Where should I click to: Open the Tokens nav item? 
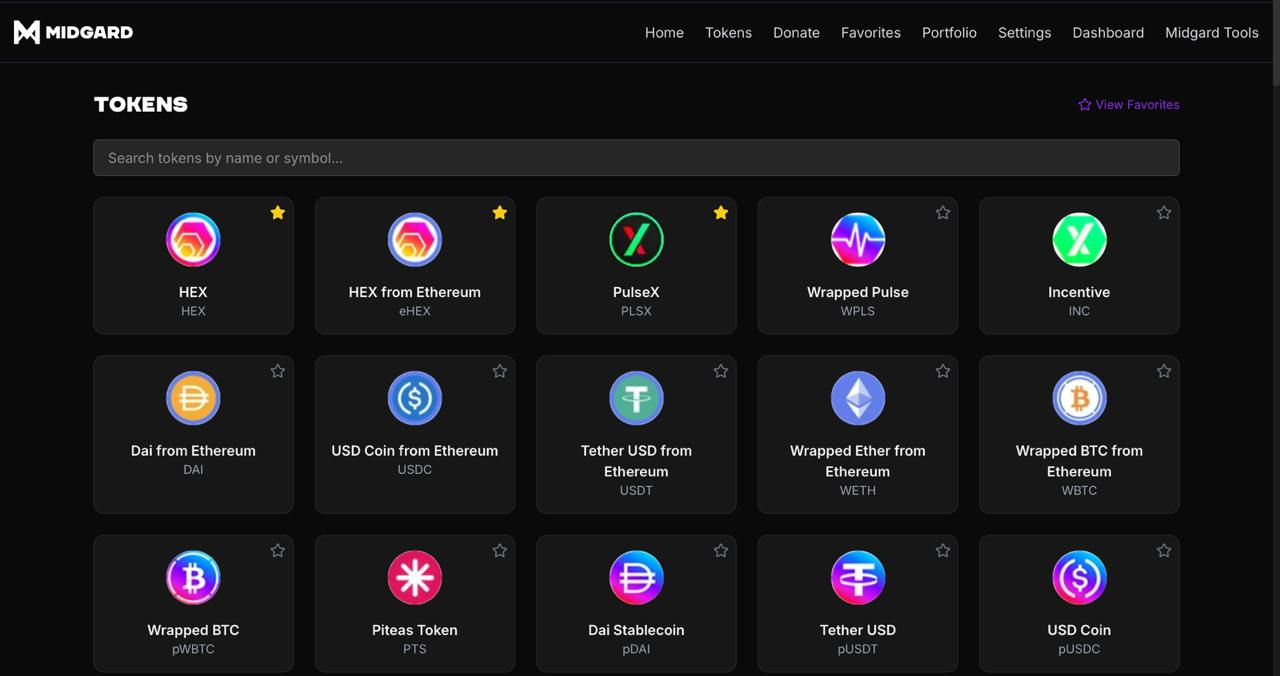click(728, 33)
